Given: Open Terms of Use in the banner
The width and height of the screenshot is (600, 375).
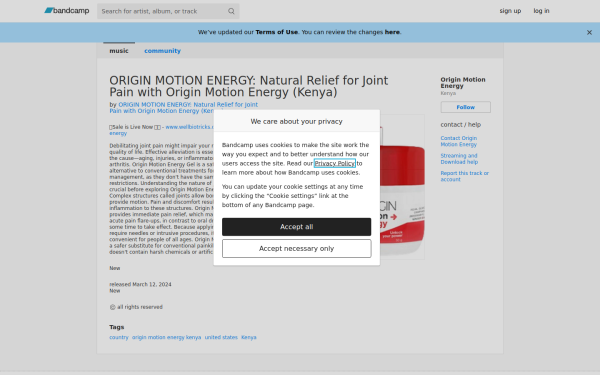Looking at the screenshot, I should (x=276, y=32).
